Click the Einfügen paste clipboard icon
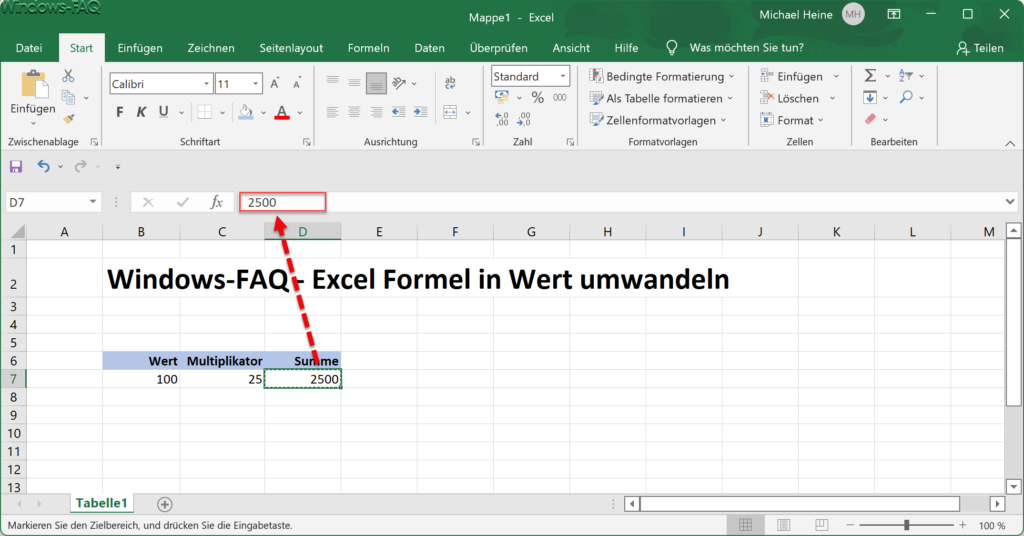 click(33, 86)
